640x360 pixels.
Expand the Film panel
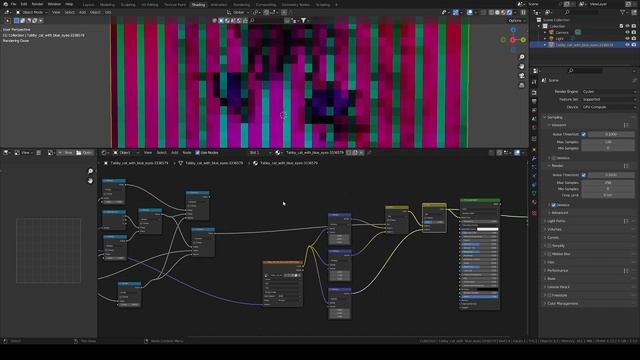coord(551,262)
